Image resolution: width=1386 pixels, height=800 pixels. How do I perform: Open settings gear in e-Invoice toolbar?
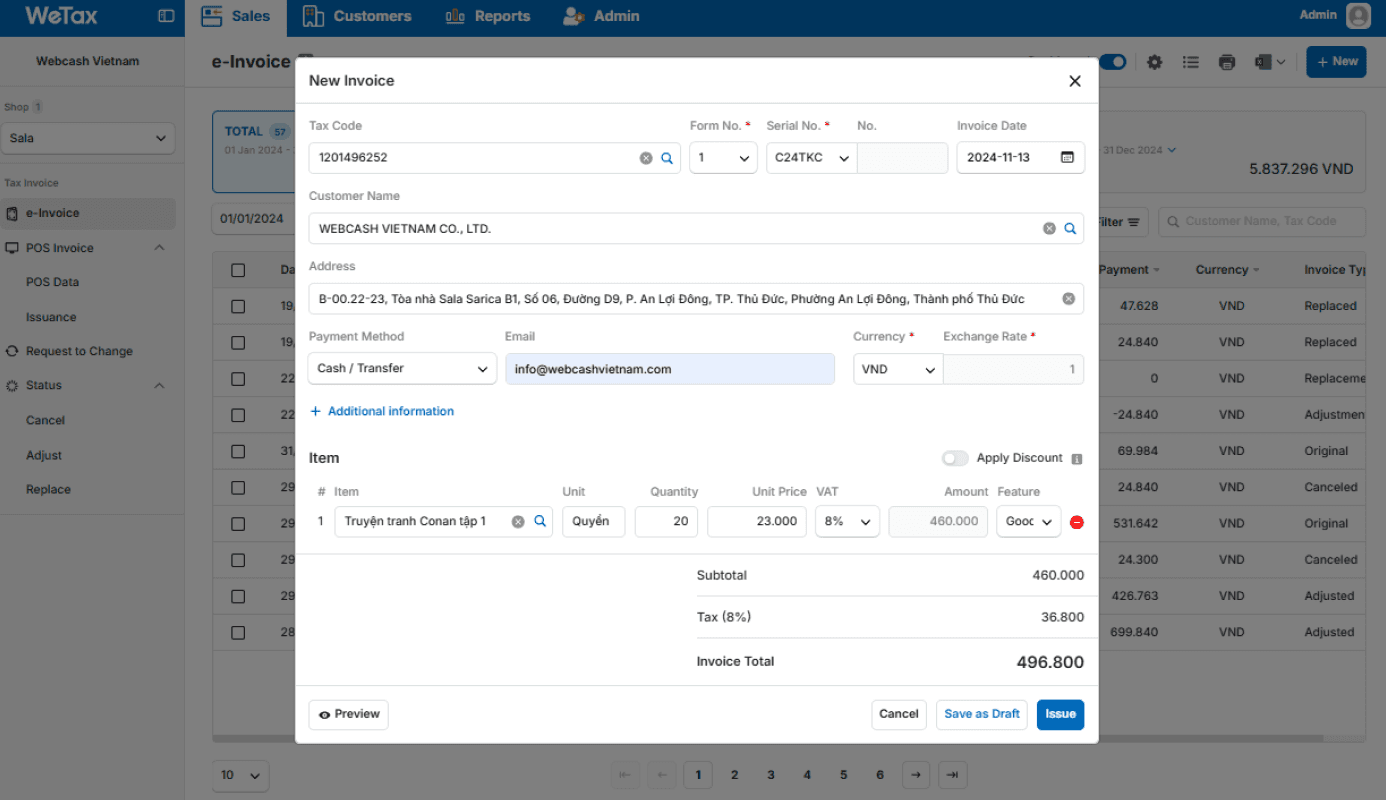click(1155, 62)
